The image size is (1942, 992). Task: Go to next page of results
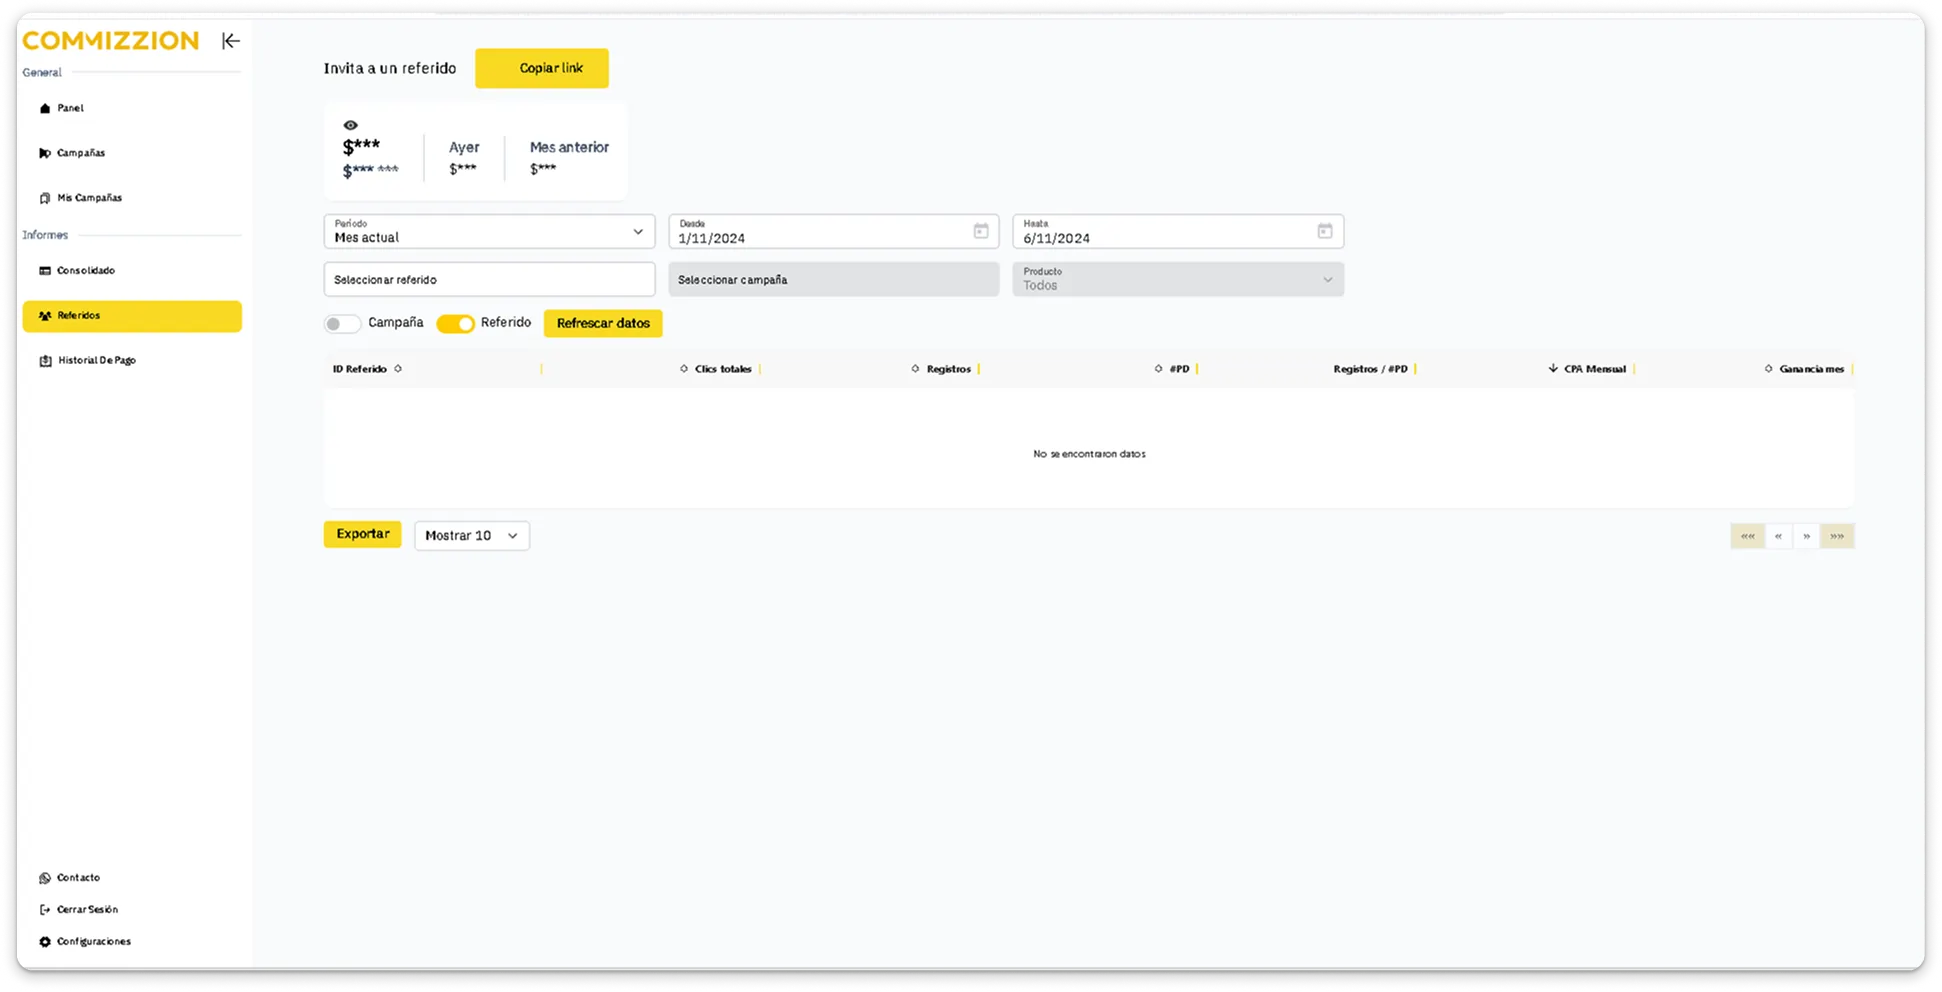[x=1806, y=536]
